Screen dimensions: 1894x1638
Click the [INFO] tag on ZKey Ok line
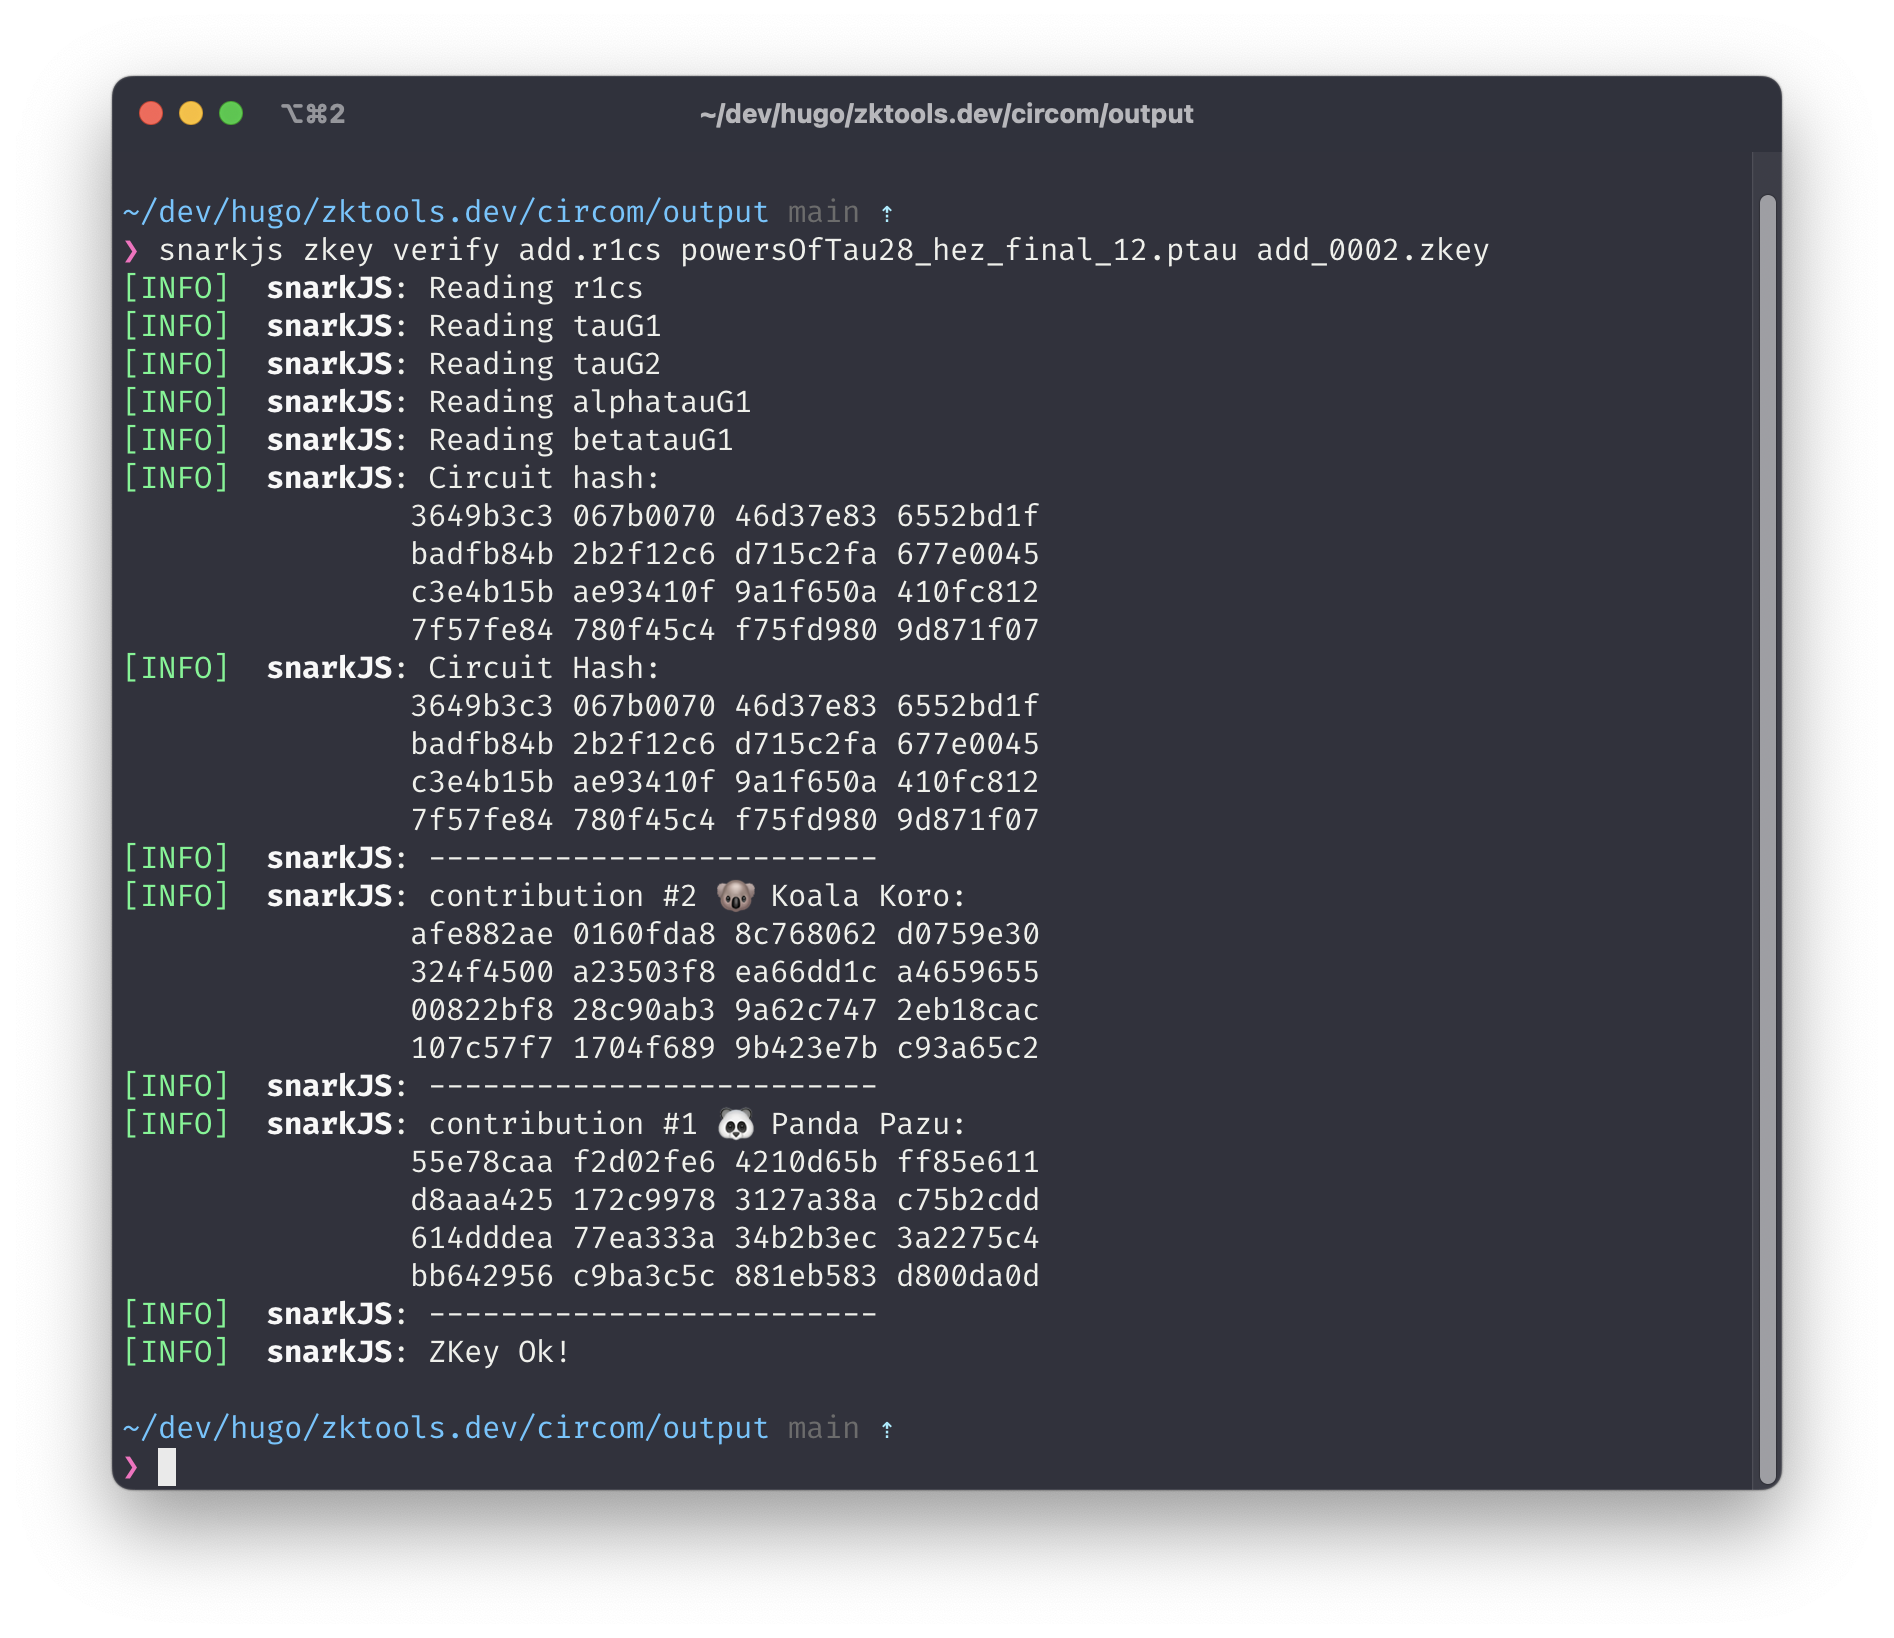pyautogui.click(x=176, y=1352)
